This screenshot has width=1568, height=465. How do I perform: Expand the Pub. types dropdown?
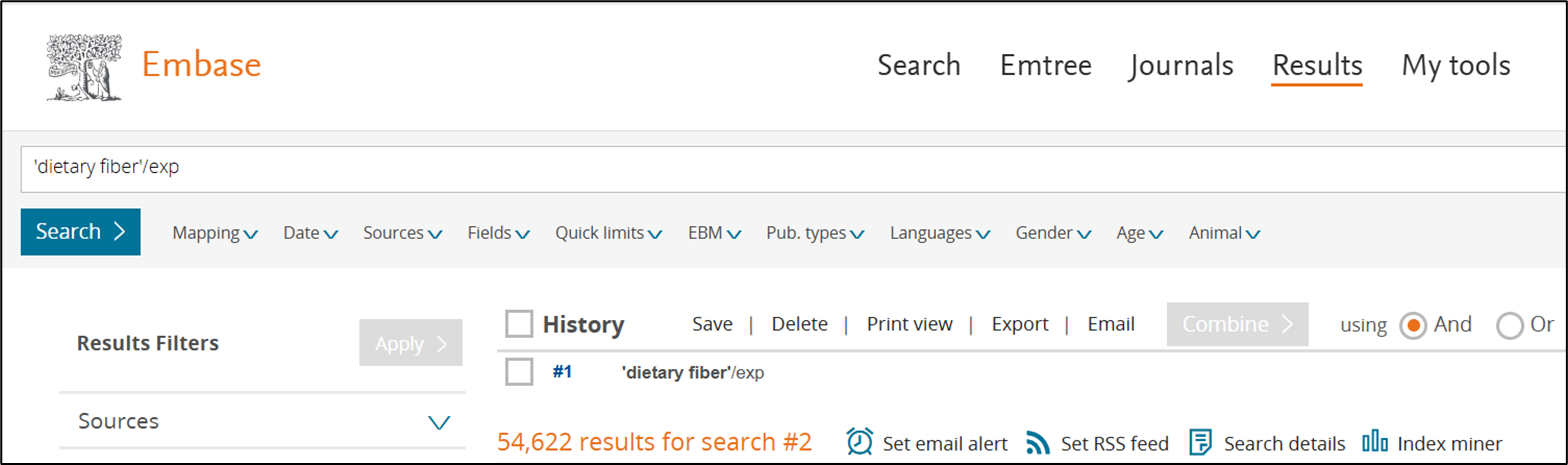click(x=814, y=233)
